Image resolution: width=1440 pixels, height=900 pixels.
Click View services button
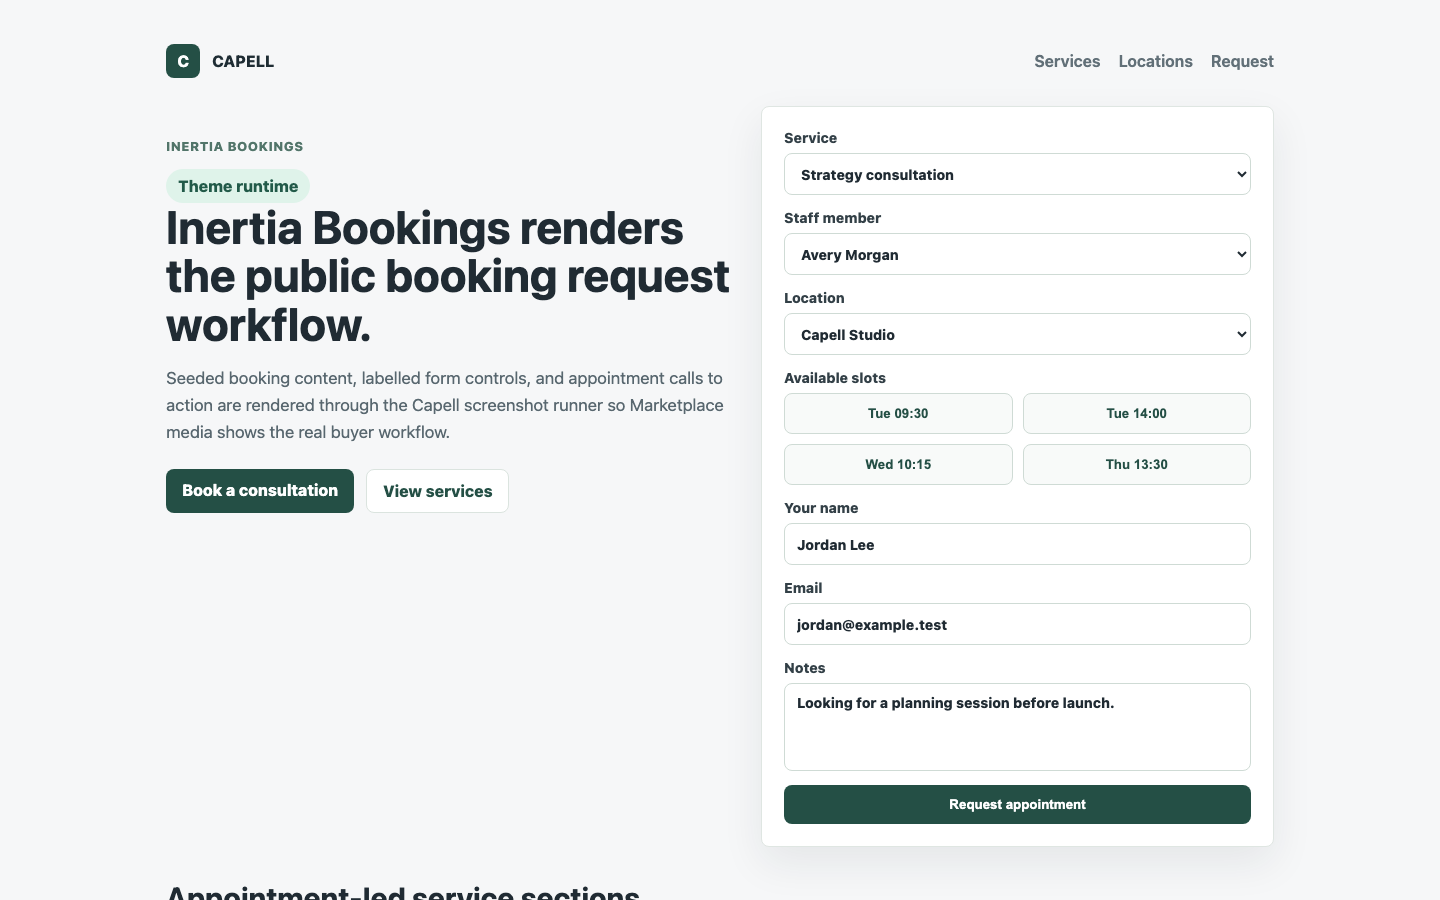pyautogui.click(x=437, y=491)
